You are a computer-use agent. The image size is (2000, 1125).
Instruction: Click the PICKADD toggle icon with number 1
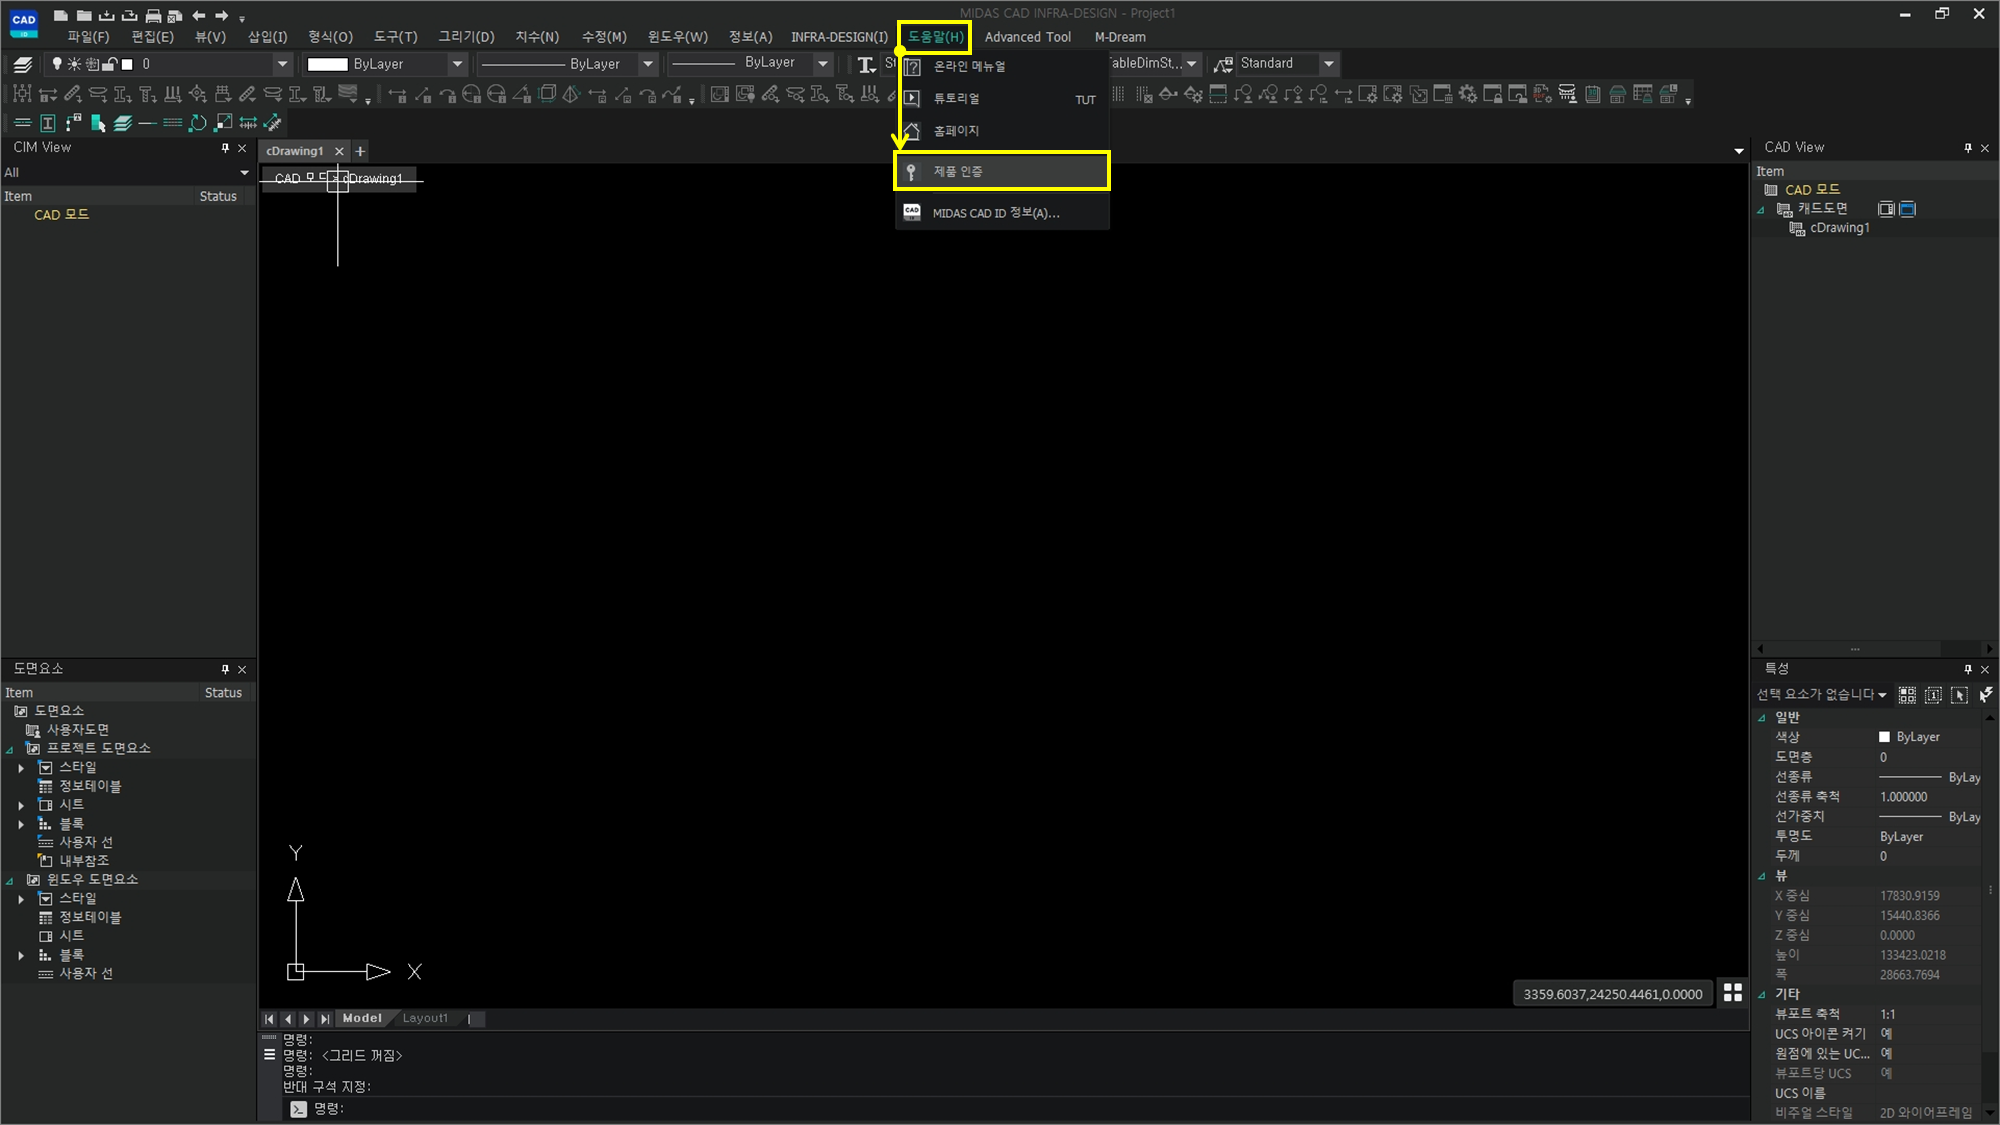(x=1933, y=694)
